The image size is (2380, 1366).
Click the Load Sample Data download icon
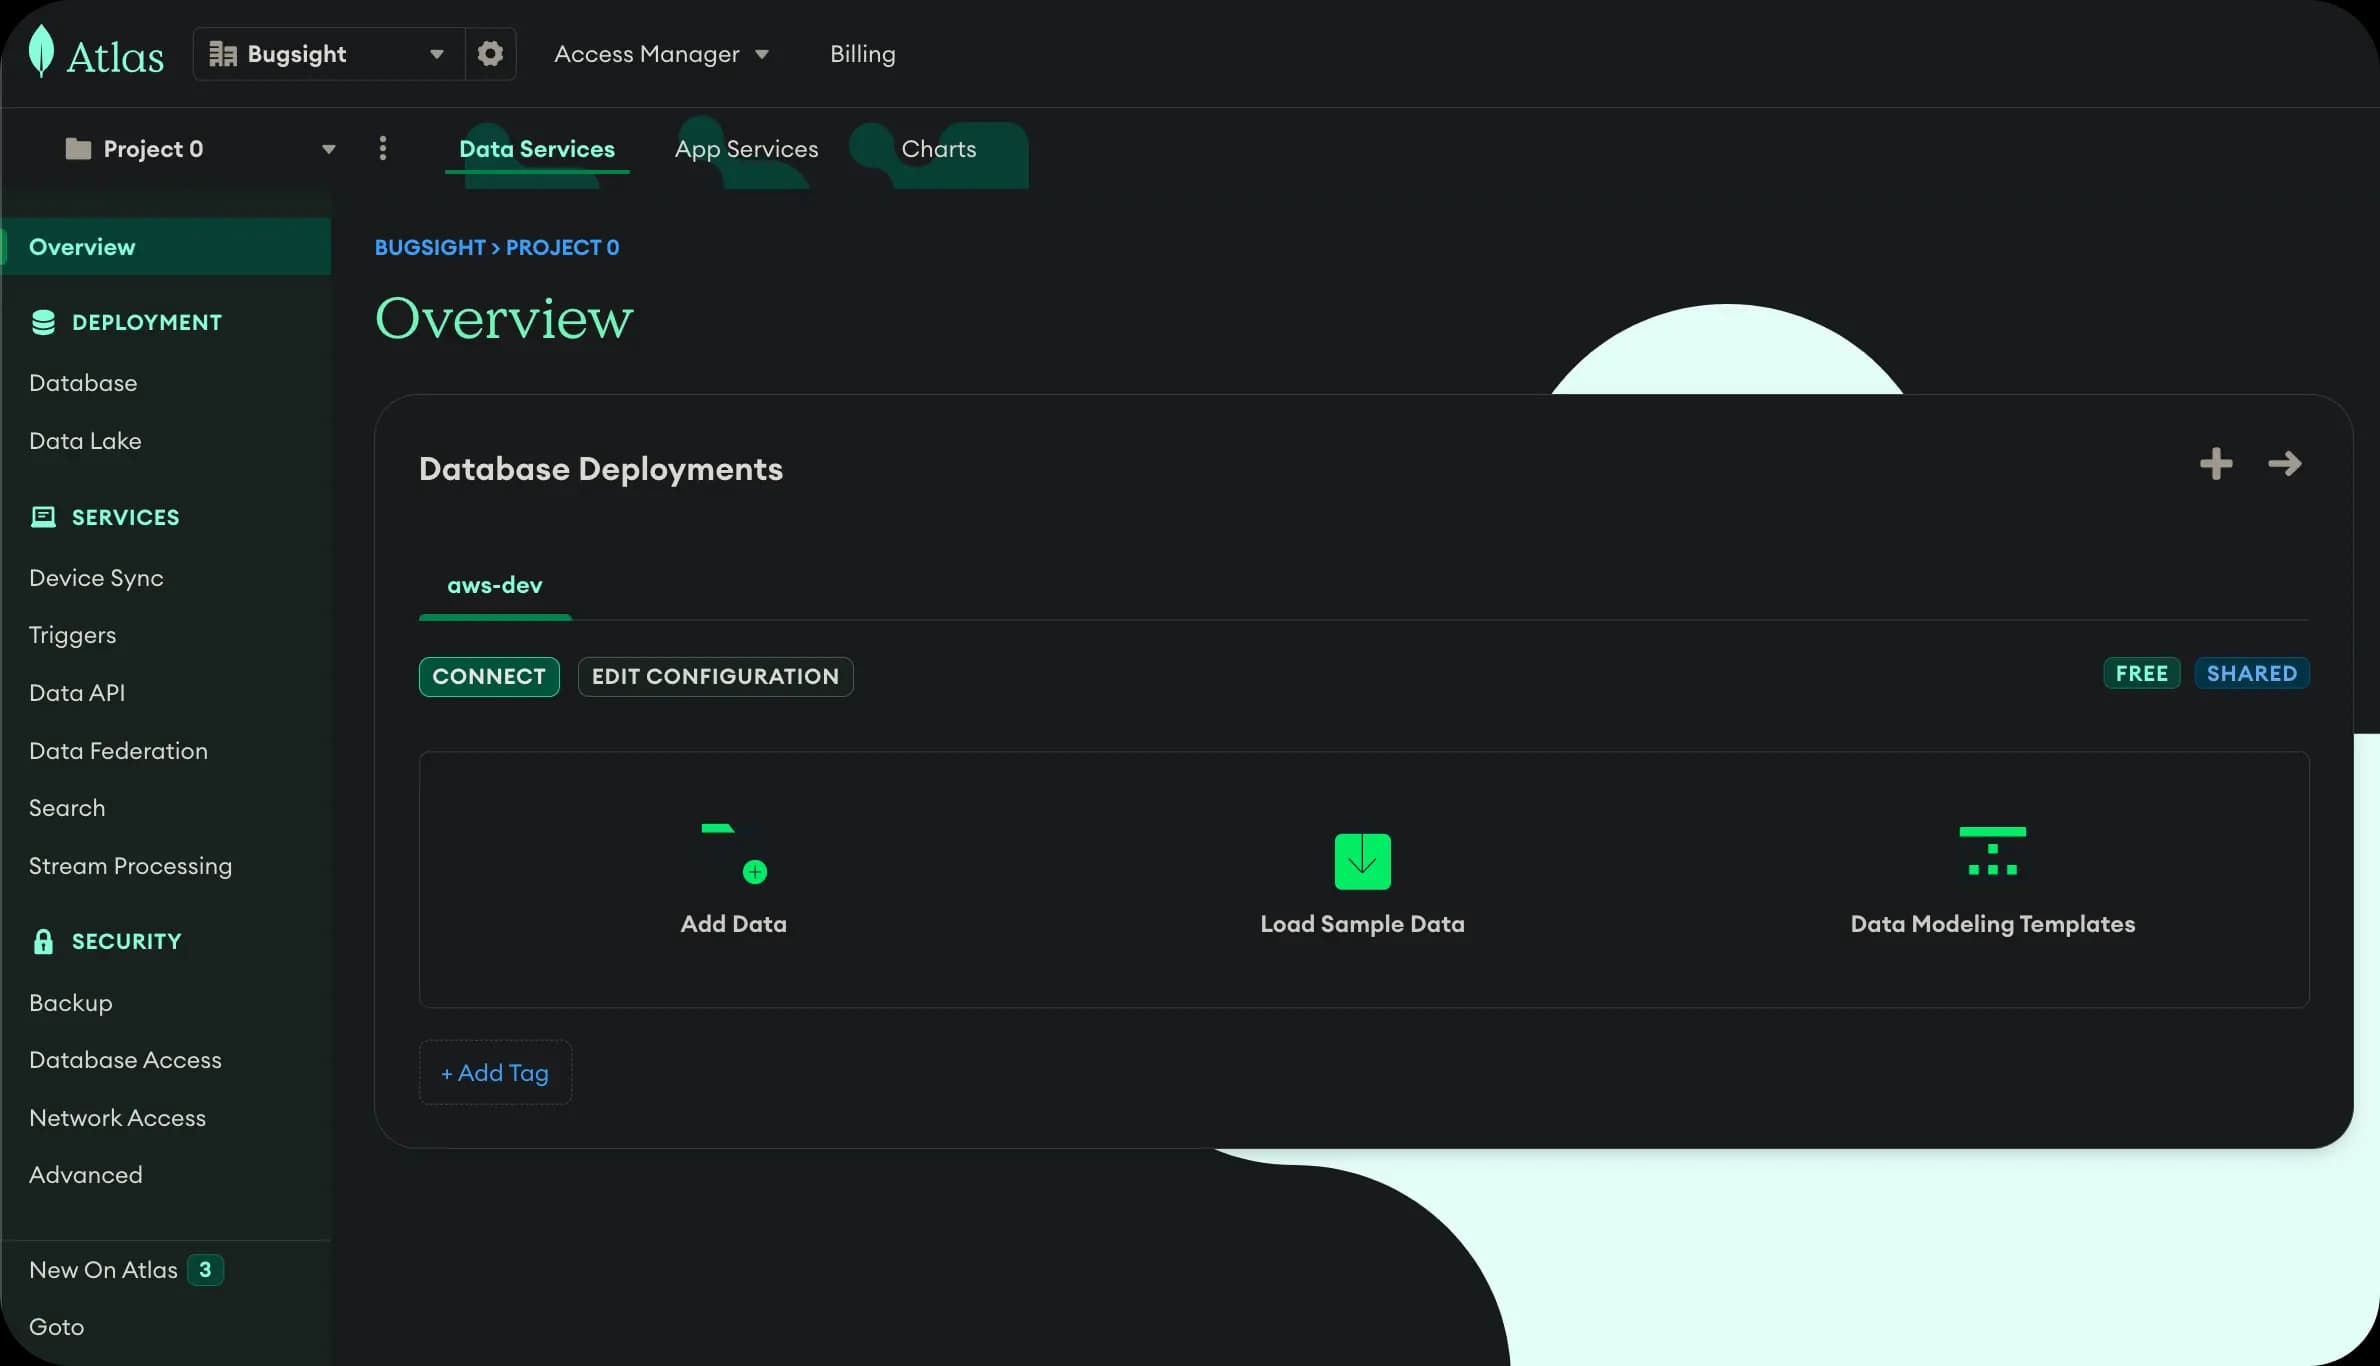[1363, 861]
